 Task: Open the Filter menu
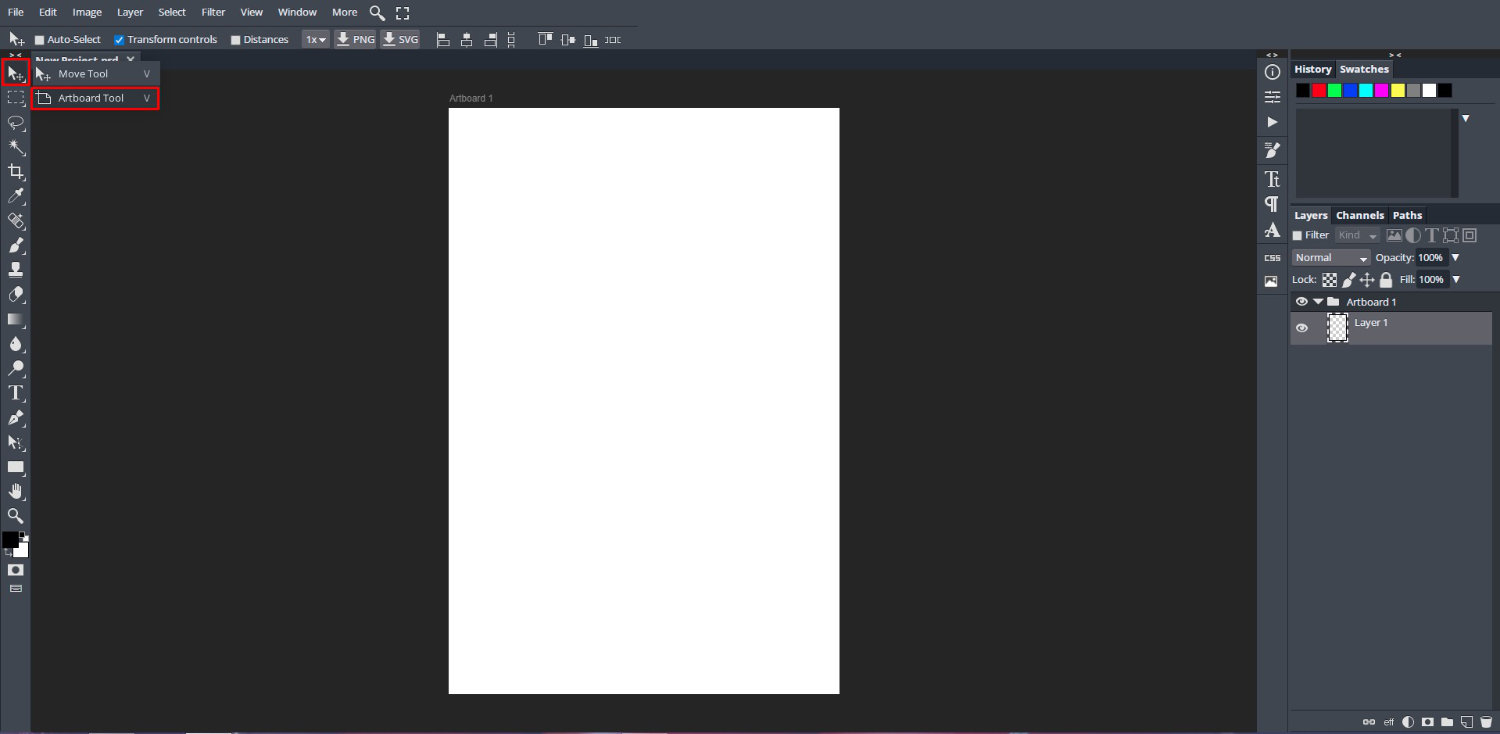(x=213, y=12)
